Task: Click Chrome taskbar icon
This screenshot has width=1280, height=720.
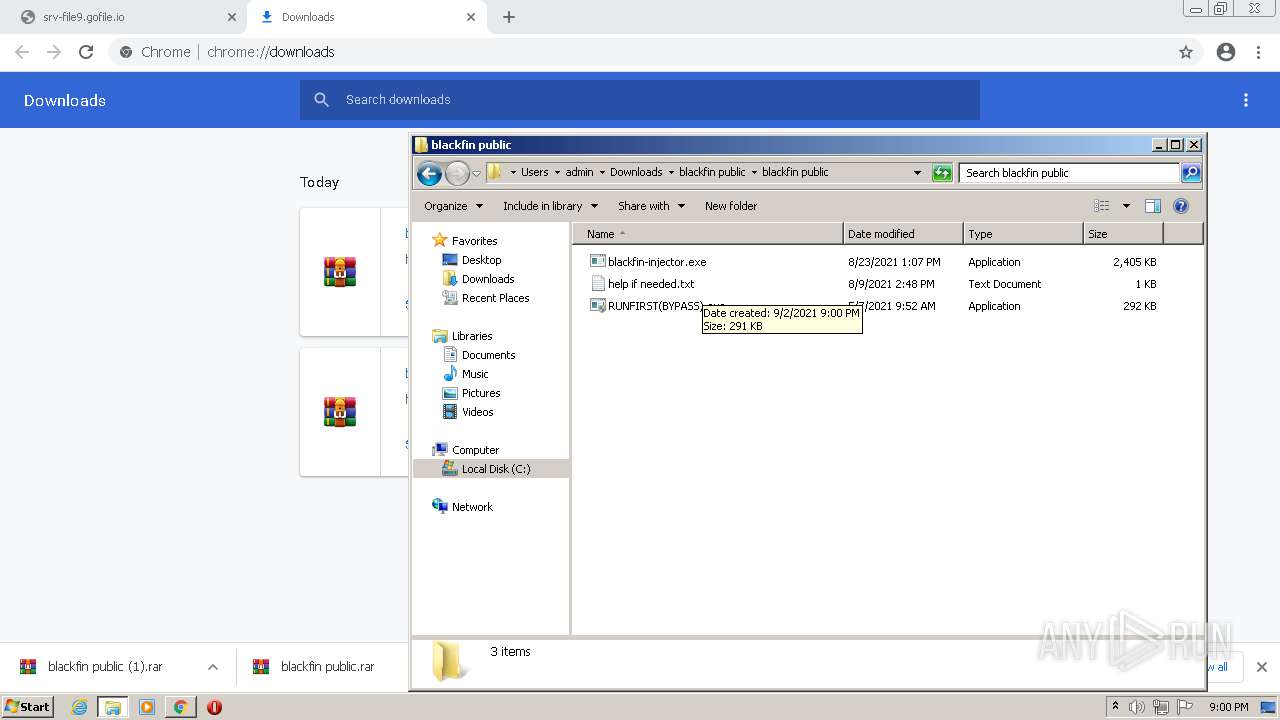Action: (x=181, y=707)
